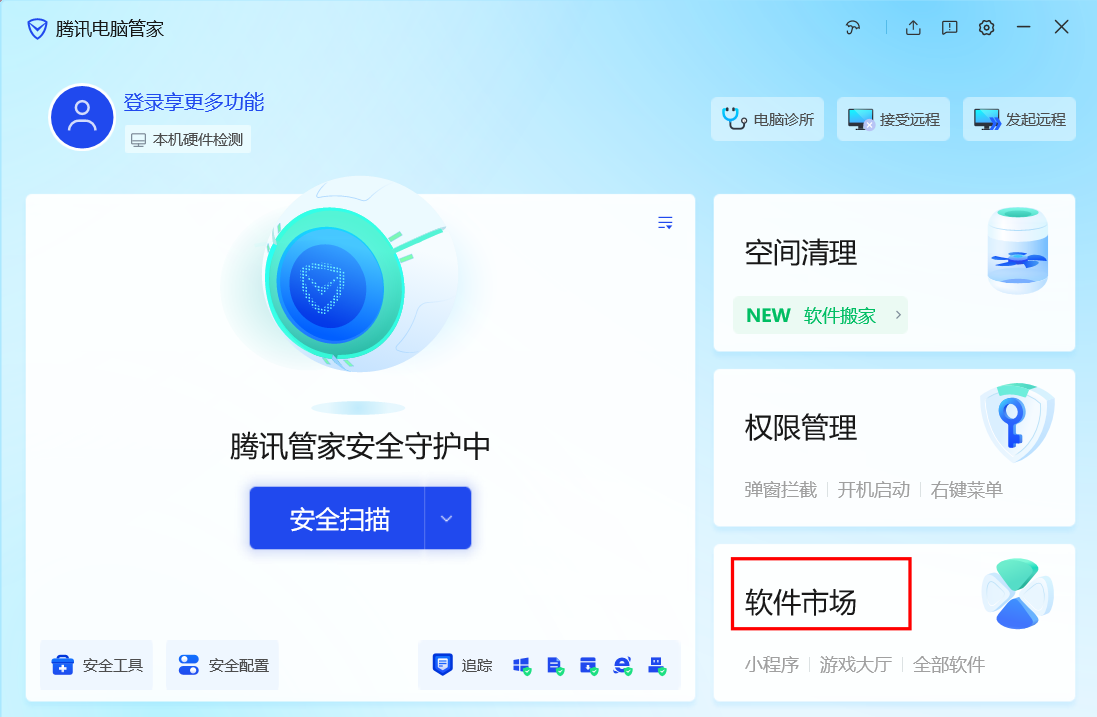Open 开机启动 startup management
The height and width of the screenshot is (717, 1097).
[x=874, y=490]
